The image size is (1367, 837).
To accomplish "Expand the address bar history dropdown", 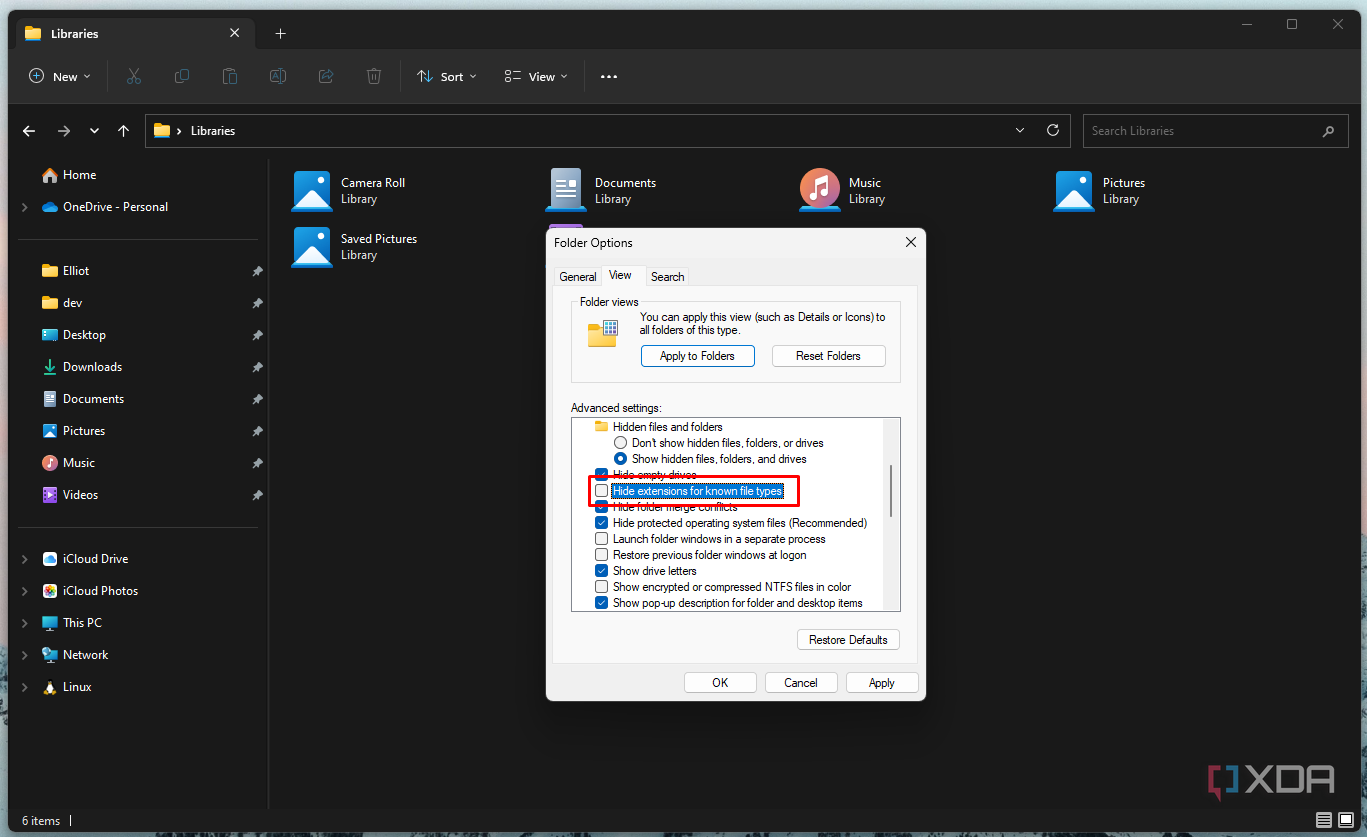I will [x=1020, y=131].
